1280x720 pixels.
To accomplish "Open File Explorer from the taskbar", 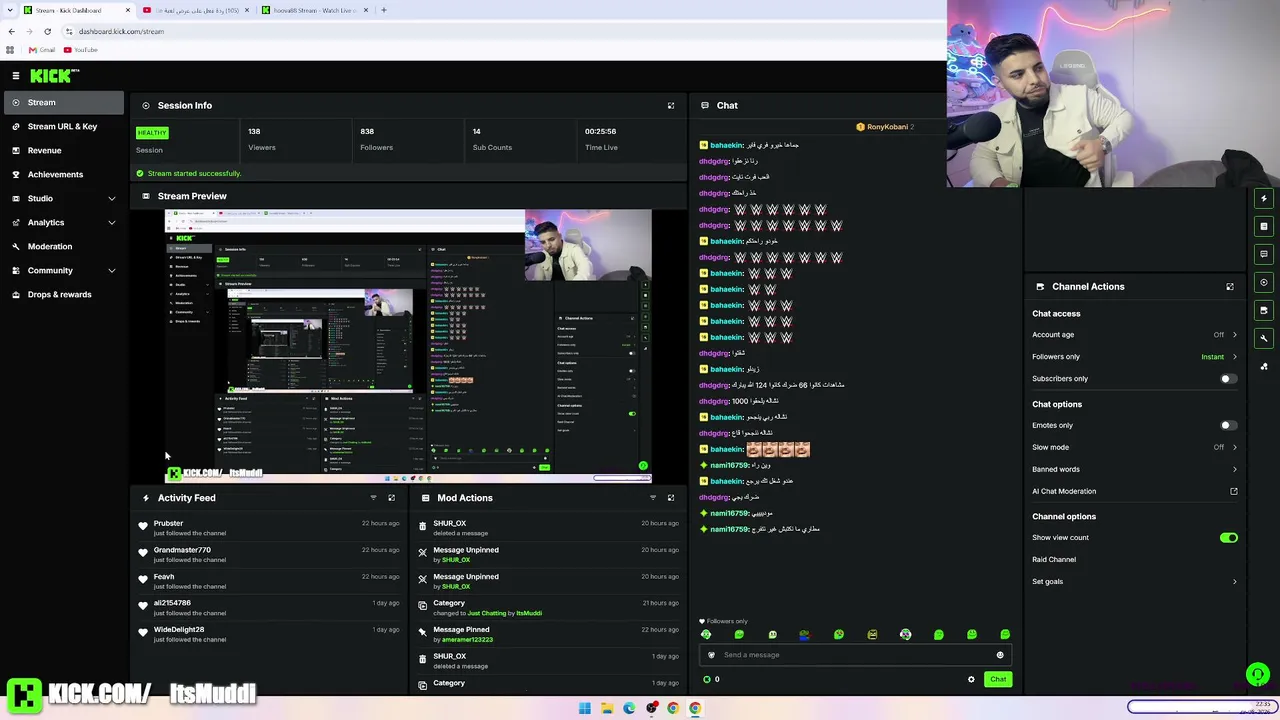I will point(607,709).
